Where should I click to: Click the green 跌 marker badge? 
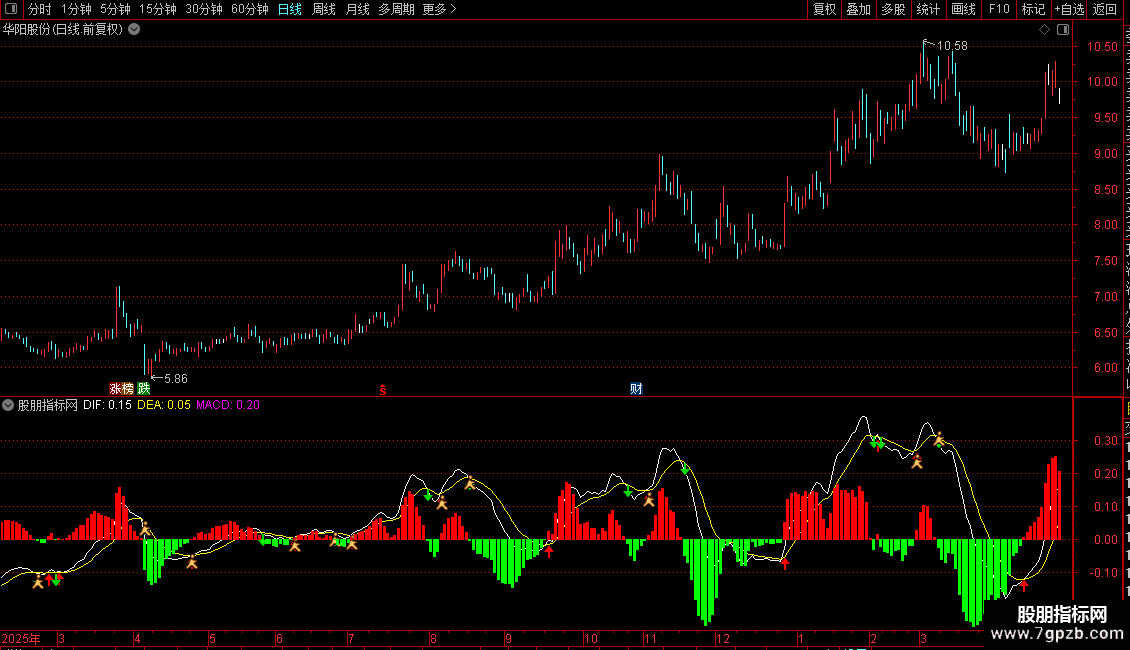click(143, 388)
